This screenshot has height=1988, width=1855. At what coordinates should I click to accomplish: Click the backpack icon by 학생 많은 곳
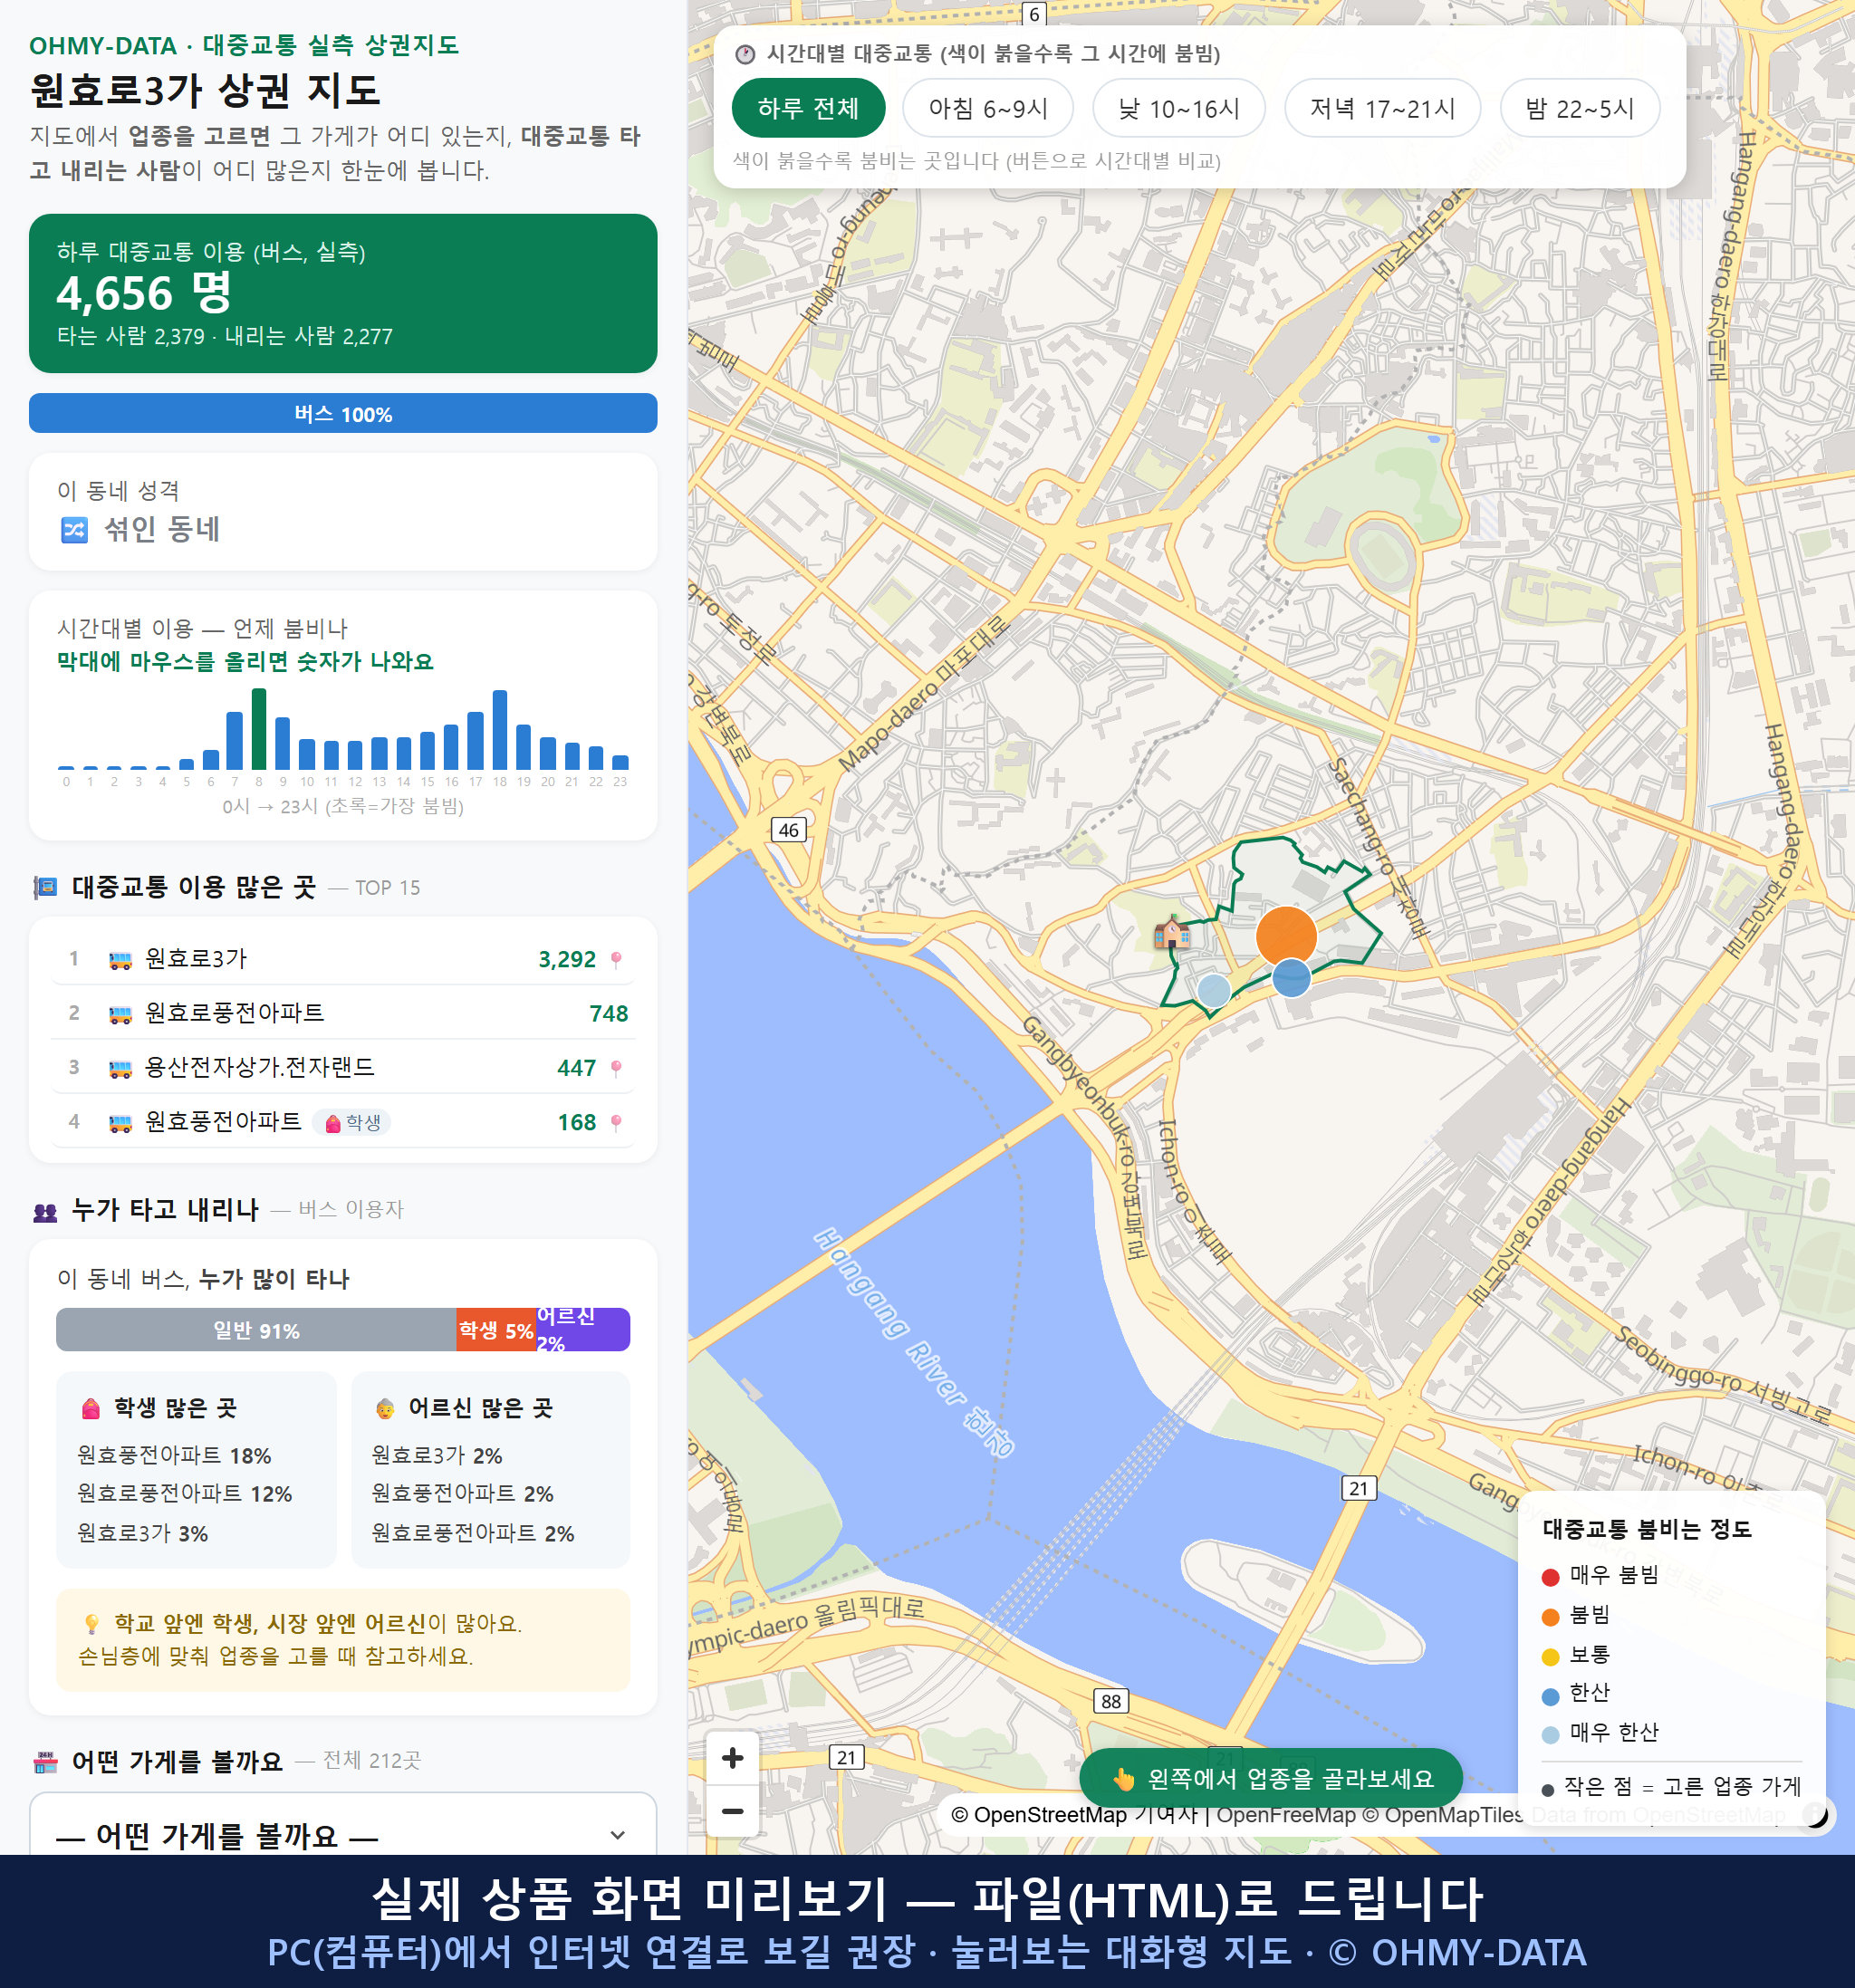(x=91, y=1408)
